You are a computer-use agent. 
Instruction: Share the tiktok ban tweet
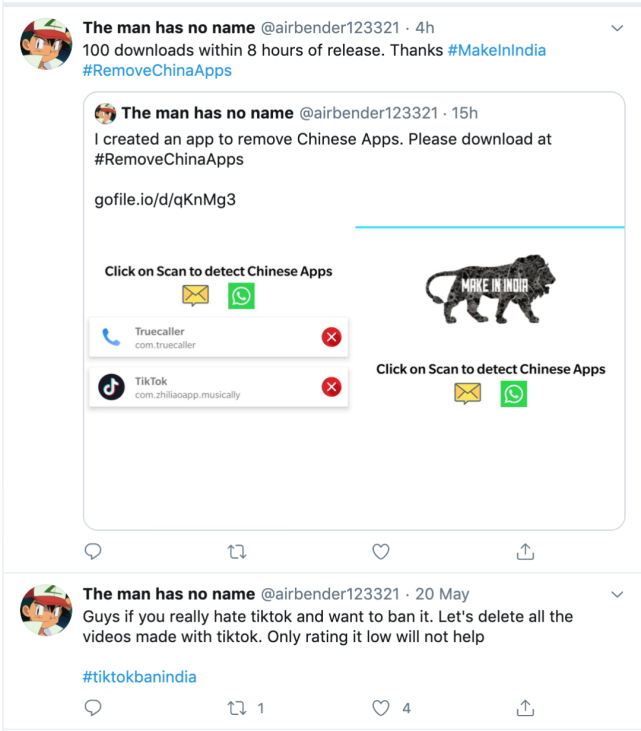[x=524, y=708]
